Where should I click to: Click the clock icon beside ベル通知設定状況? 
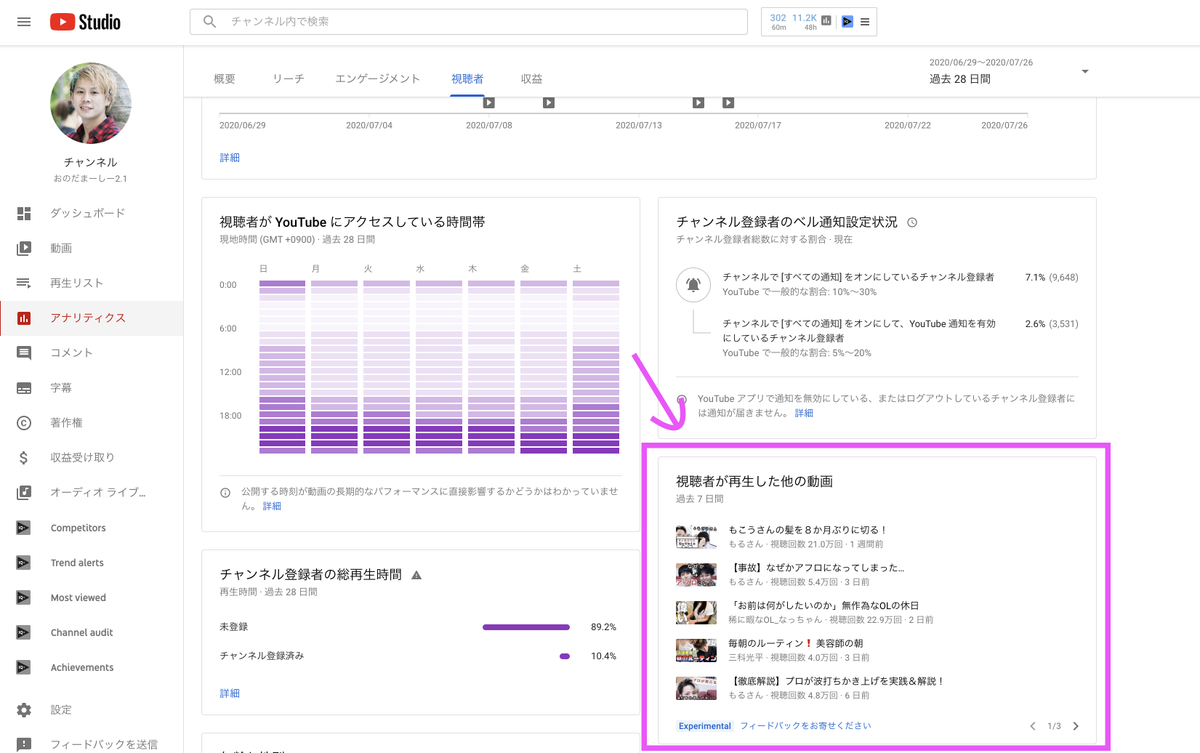coord(912,222)
